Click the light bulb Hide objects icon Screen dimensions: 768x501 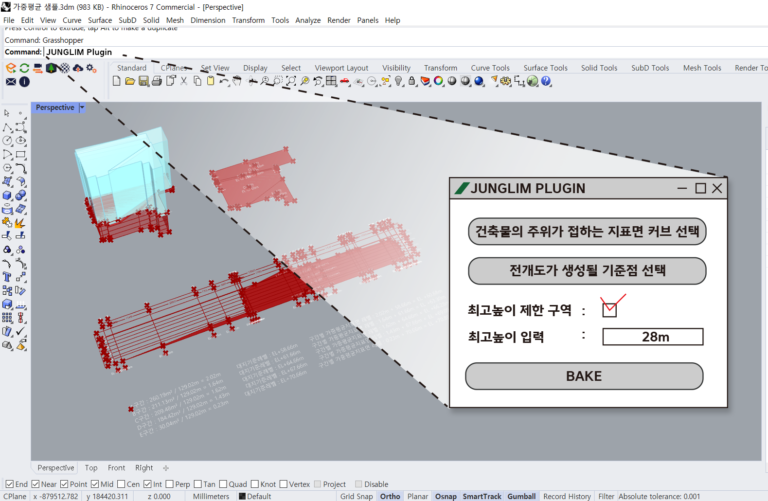[x=399, y=81]
